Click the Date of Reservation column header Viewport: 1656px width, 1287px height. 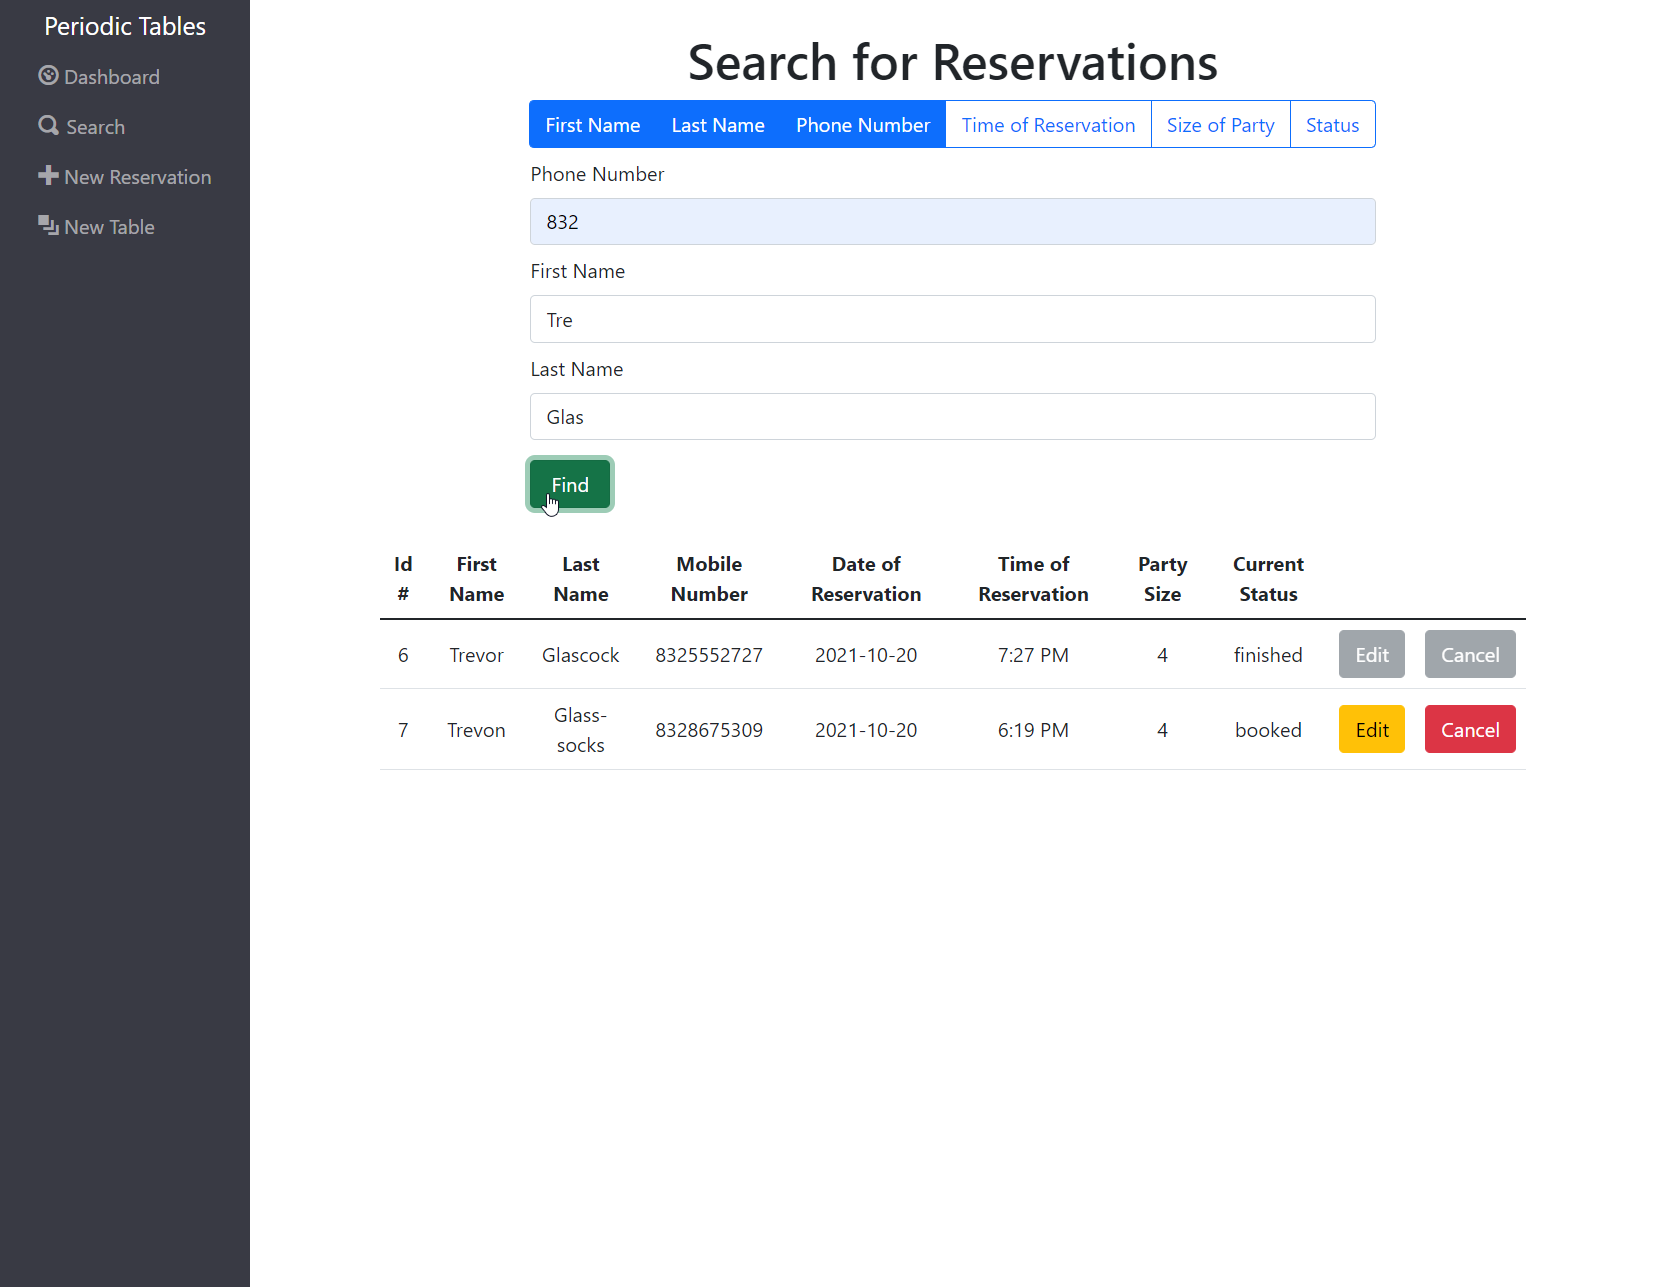point(866,579)
